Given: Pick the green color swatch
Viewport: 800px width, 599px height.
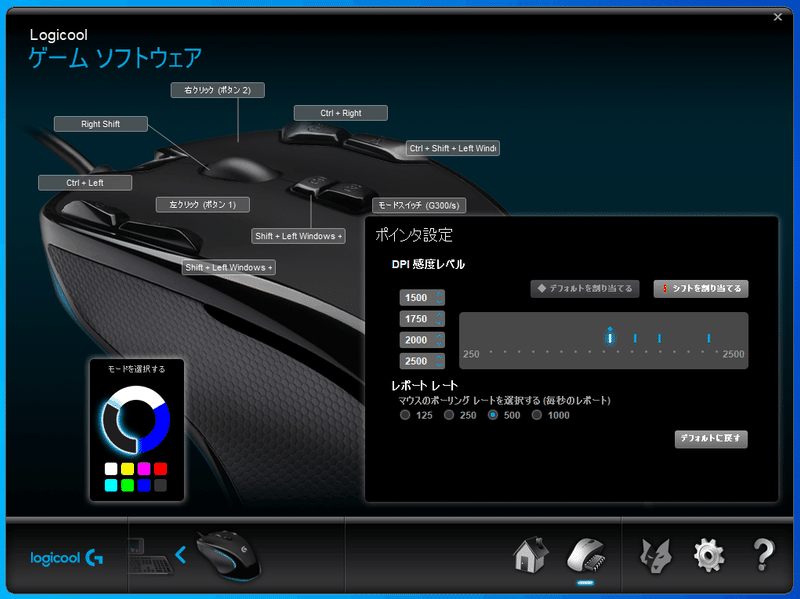Looking at the screenshot, I should [x=128, y=485].
